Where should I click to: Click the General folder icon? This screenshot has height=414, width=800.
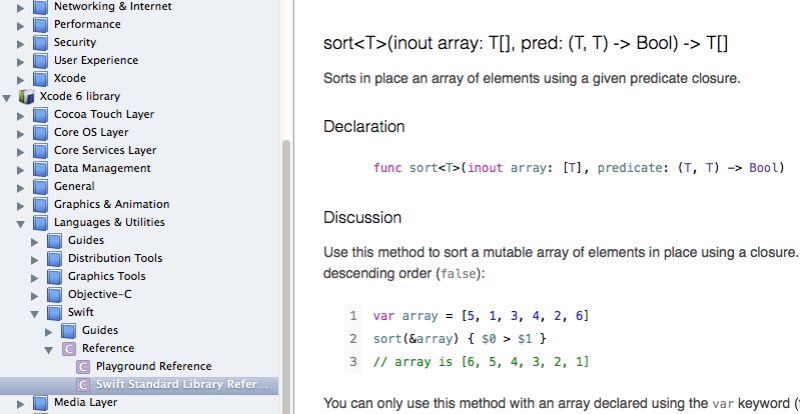pyautogui.click(x=40, y=186)
